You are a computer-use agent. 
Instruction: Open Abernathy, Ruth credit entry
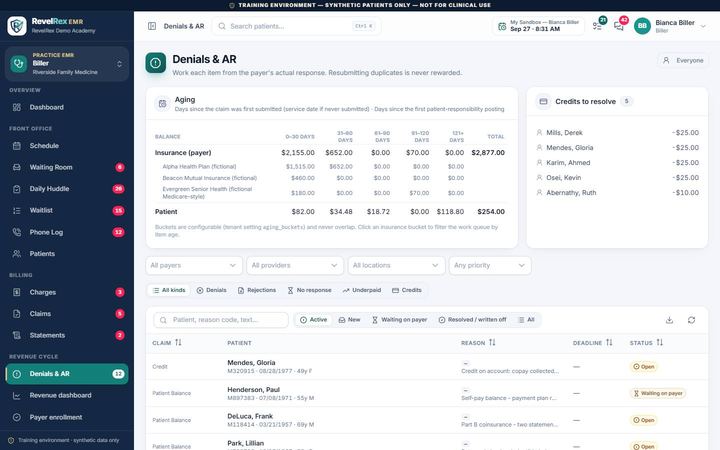pos(617,193)
